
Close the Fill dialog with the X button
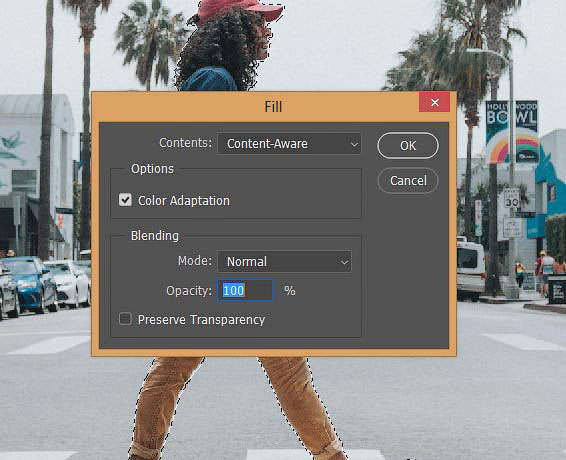435,102
